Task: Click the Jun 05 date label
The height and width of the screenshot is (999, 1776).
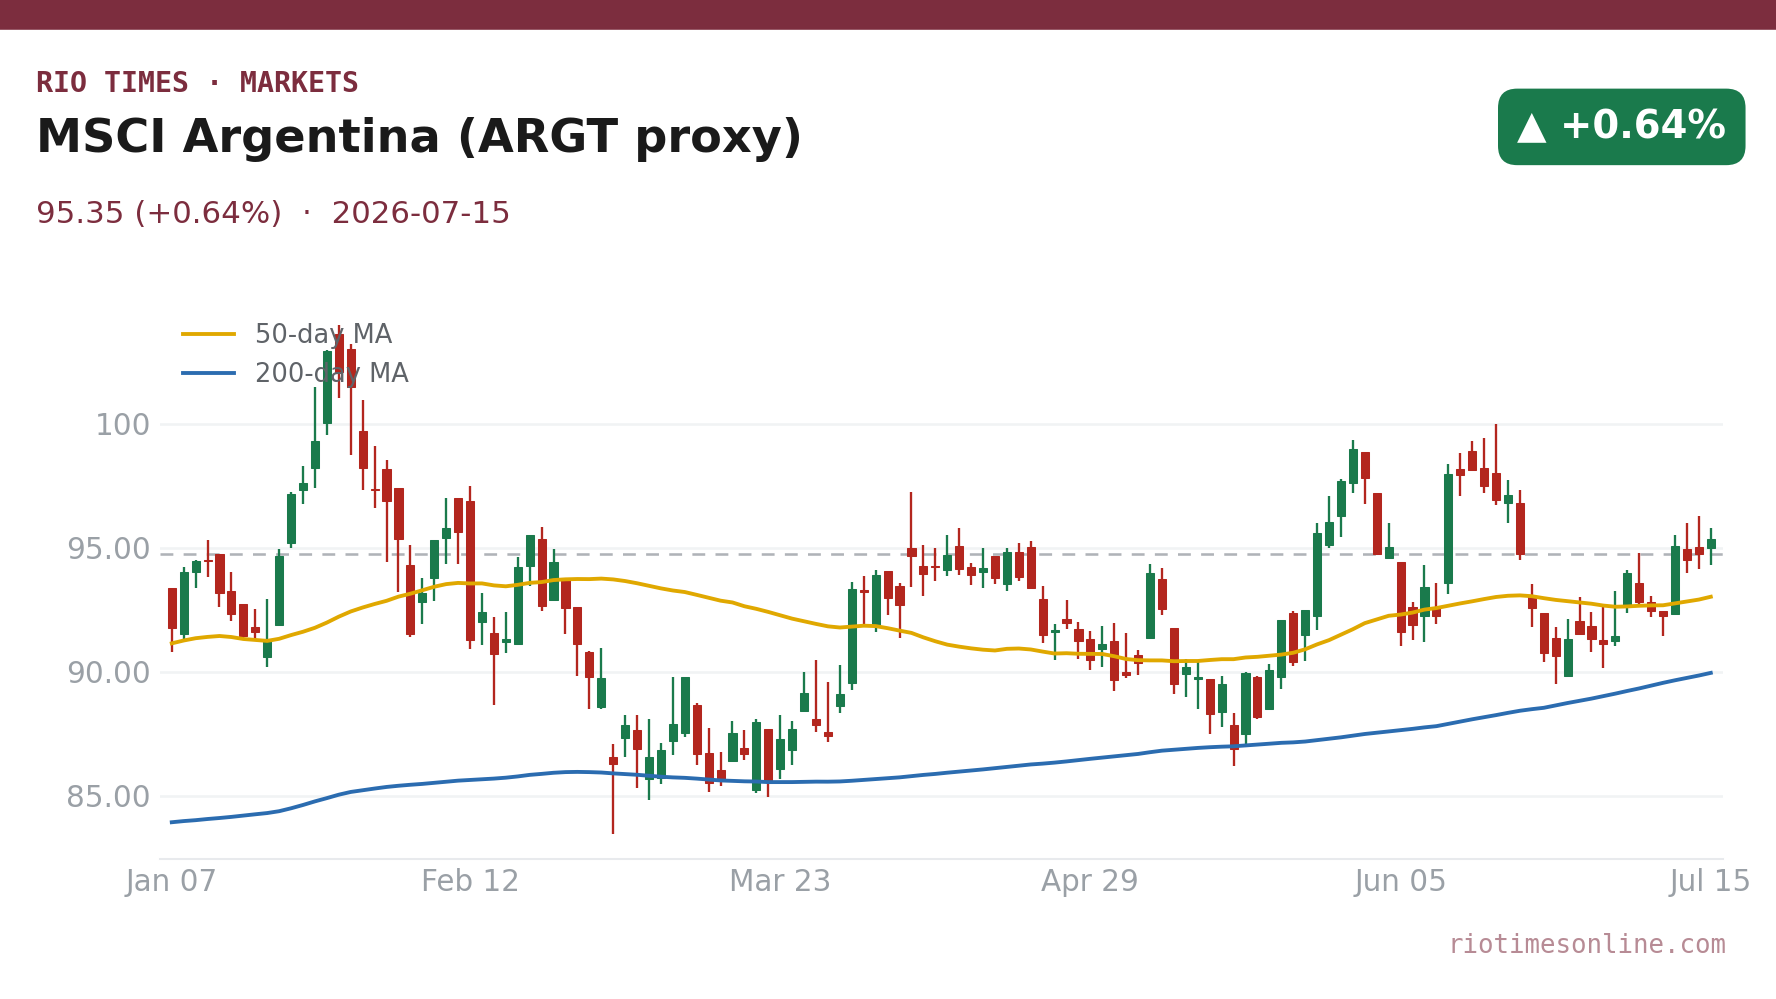Action: [x=1400, y=882]
